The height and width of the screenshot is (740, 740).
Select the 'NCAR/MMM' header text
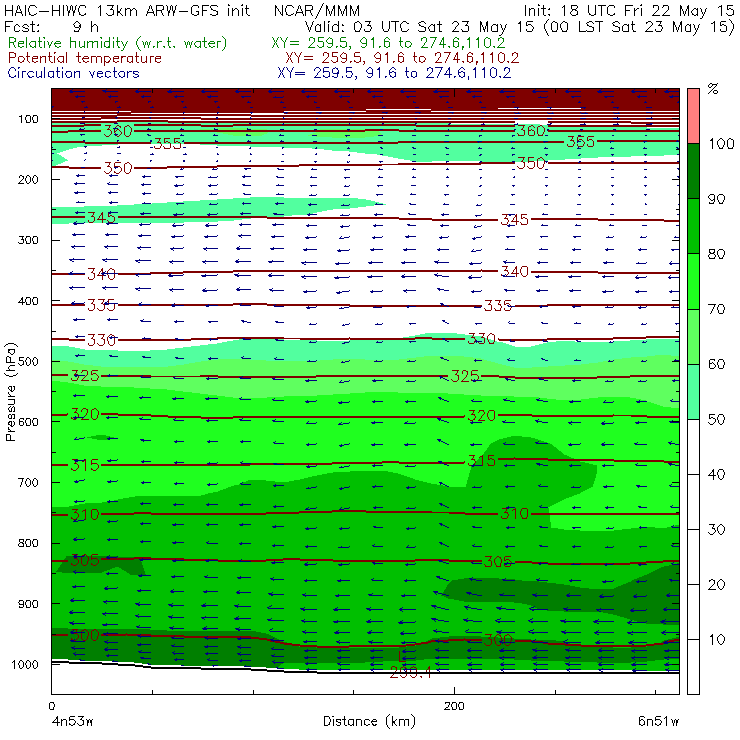coord(317,10)
